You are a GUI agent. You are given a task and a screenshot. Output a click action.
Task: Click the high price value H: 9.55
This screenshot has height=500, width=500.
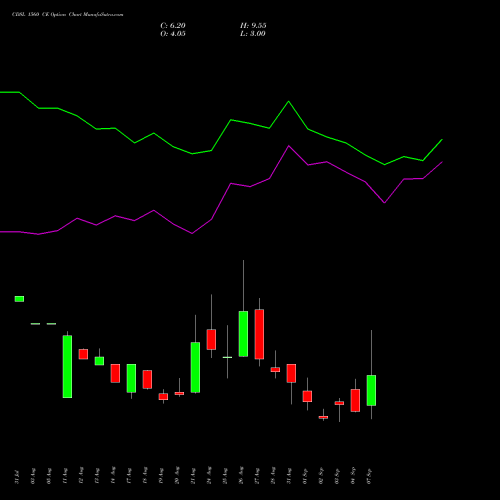click(253, 26)
